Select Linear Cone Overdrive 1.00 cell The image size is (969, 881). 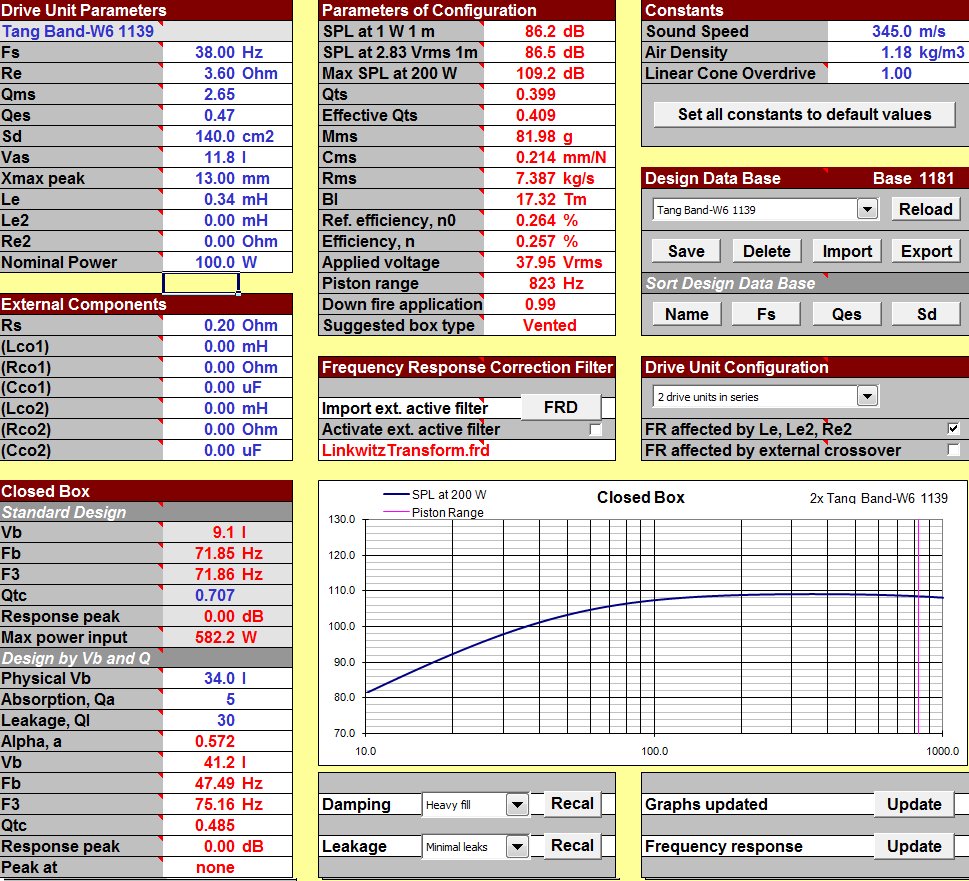898,74
